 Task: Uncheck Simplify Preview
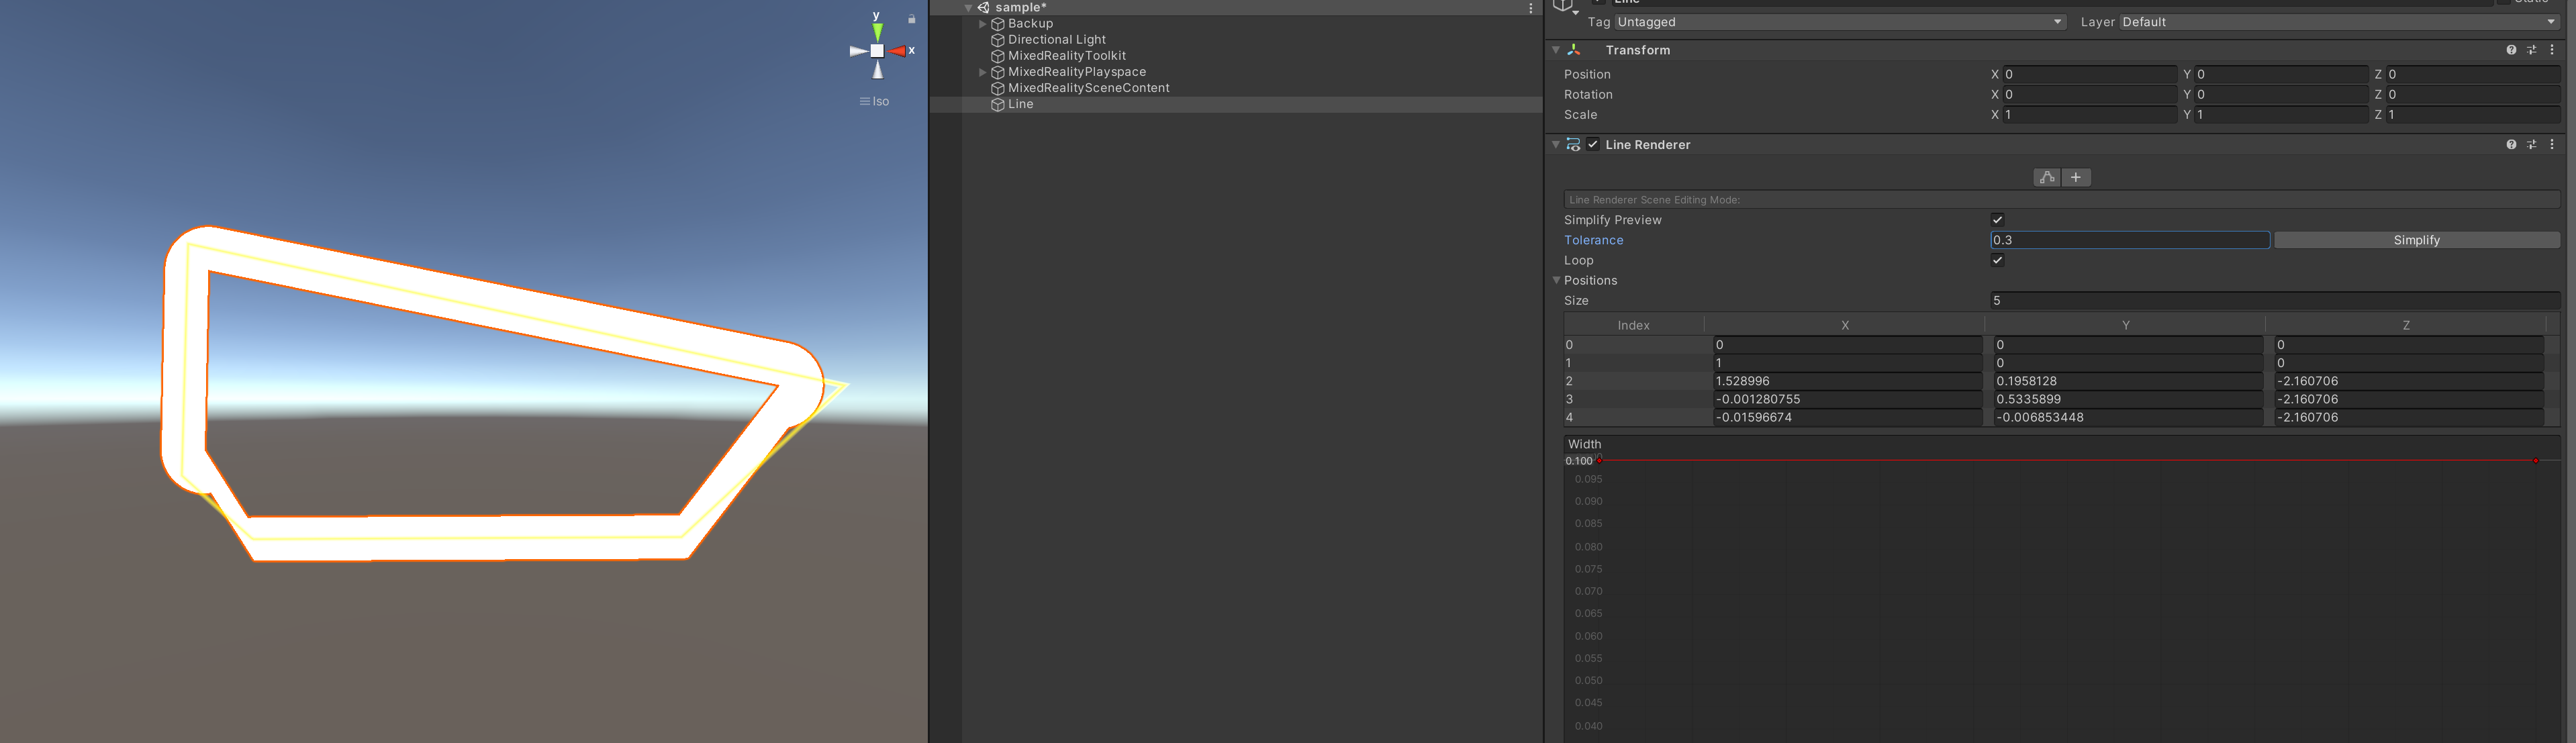click(x=1997, y=219)
